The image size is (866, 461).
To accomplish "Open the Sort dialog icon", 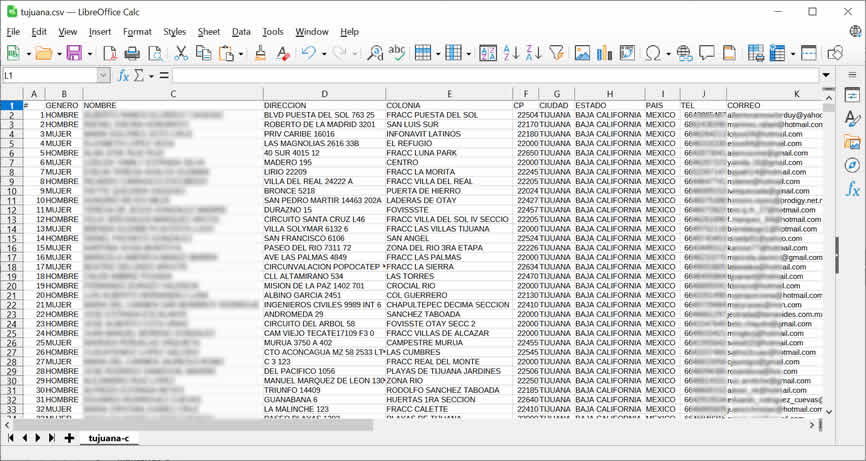I will [x=488, y=53].
